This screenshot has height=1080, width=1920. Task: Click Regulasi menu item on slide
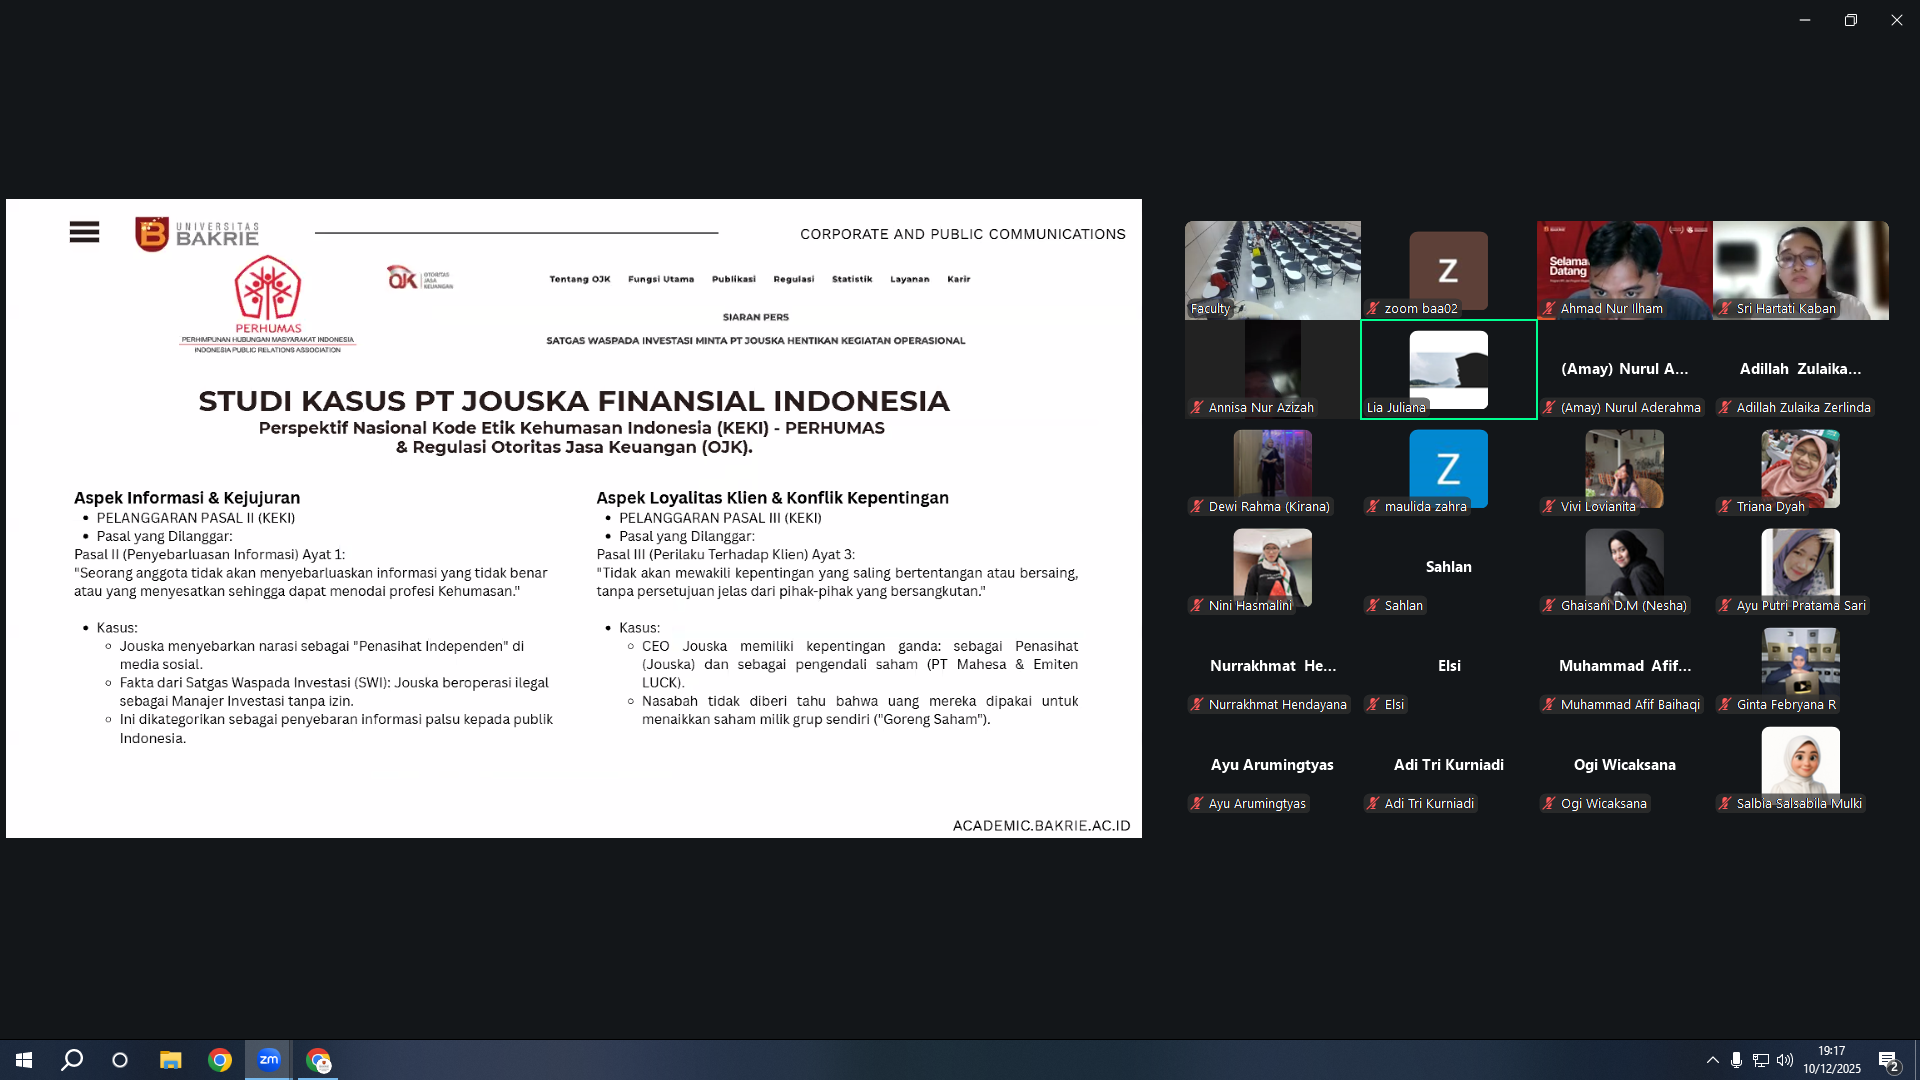tap(794, 279)
